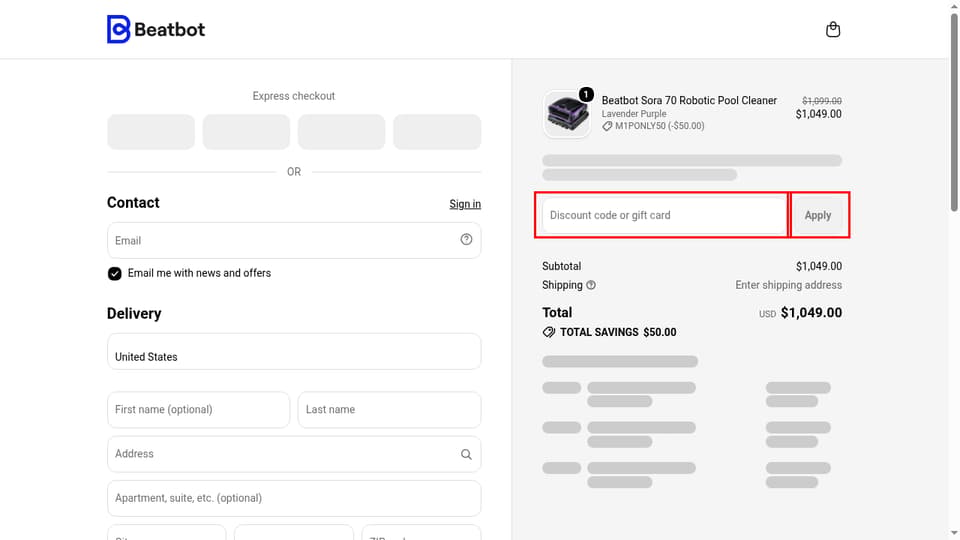This screenshot has height=540, width=960.
Task: Focus the Email input field
Action: click(x=294, y=240)
